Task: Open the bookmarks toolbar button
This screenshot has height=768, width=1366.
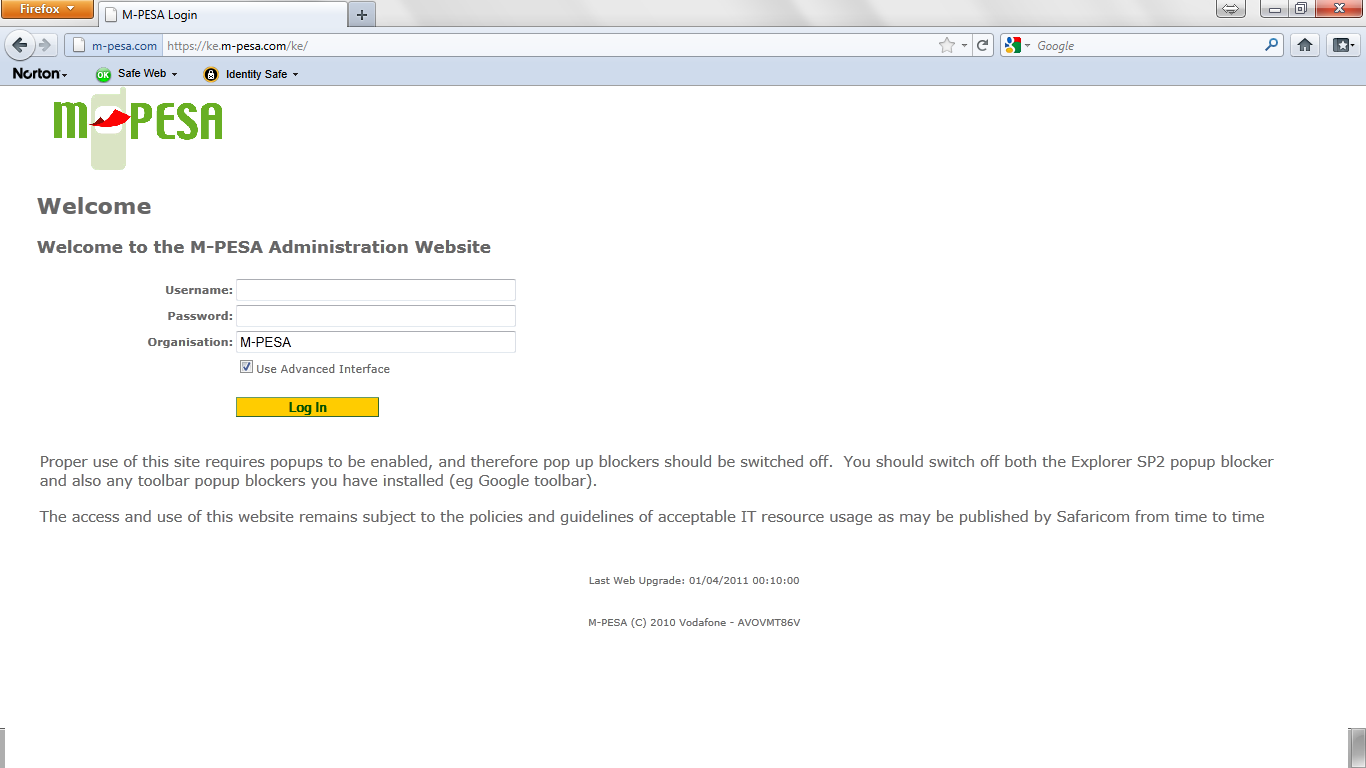Action: 1342,45
